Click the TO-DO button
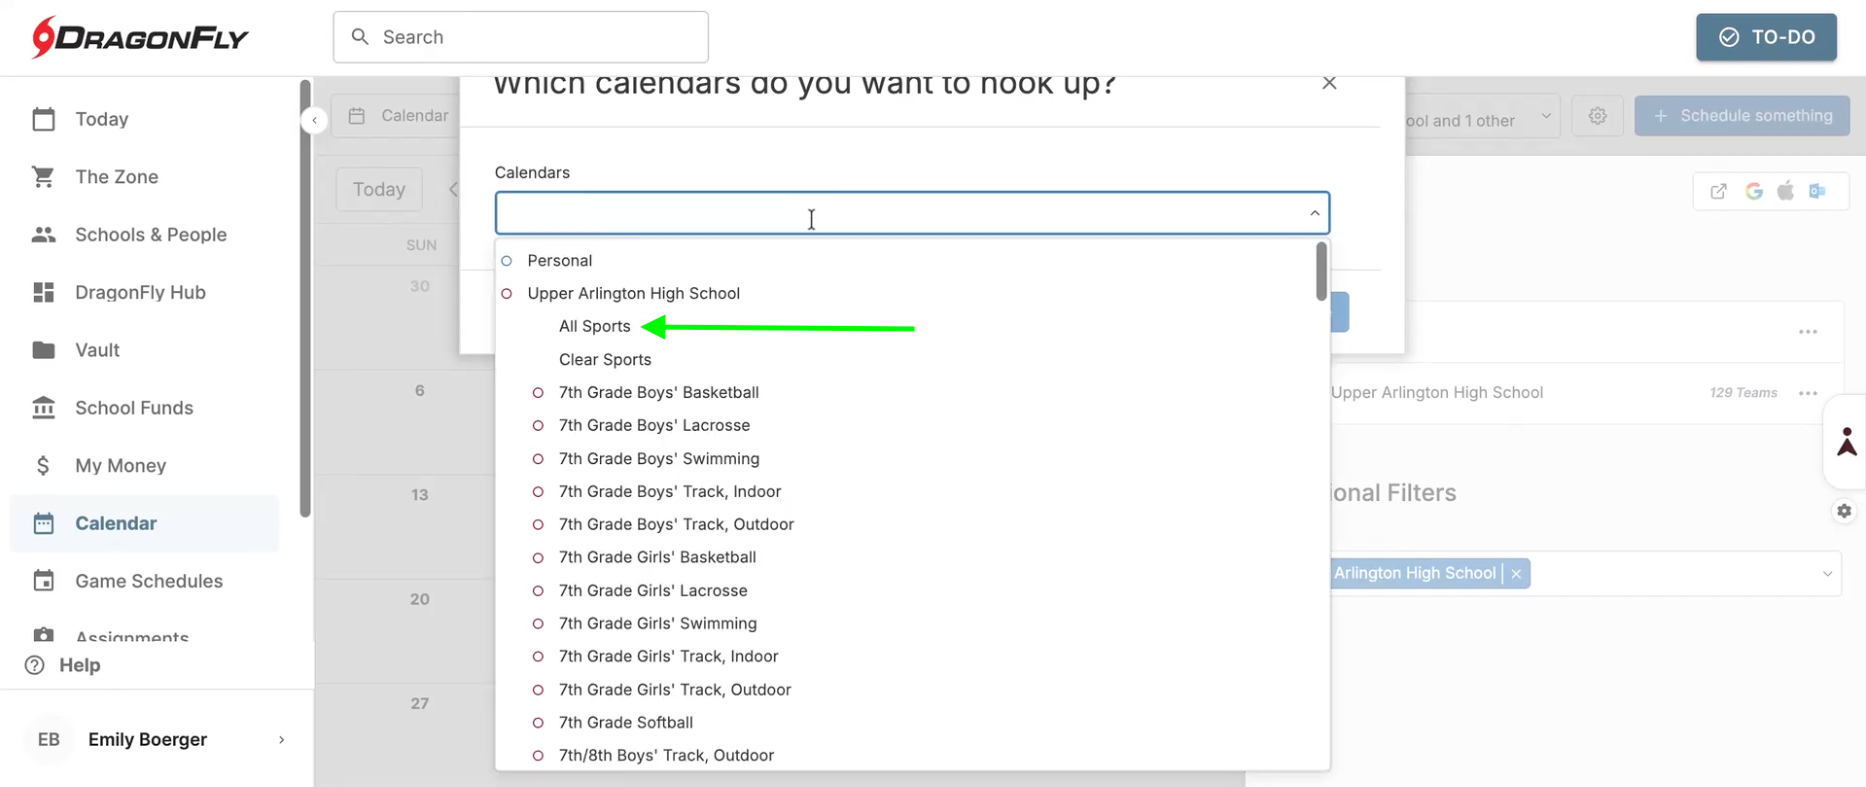This screenshot has height=787, width=1866. pyautogui.click(x=1766, y=37)
